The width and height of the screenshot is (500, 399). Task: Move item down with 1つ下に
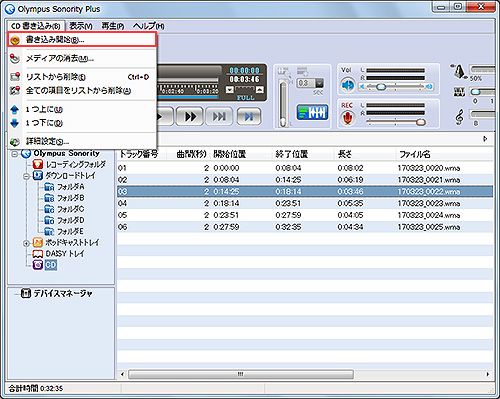(82, 123)
